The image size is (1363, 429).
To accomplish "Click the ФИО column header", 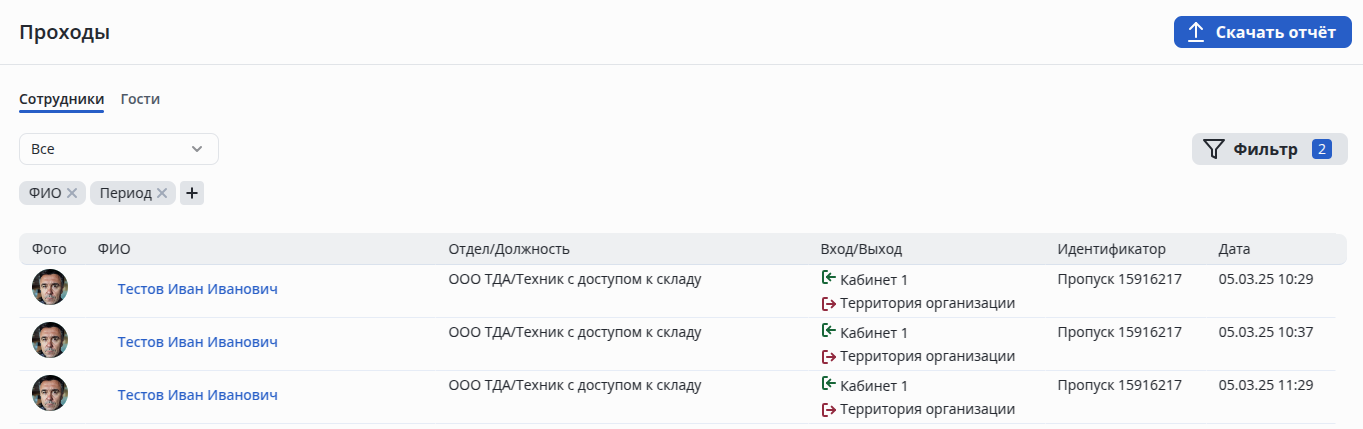I will [114, 249].
